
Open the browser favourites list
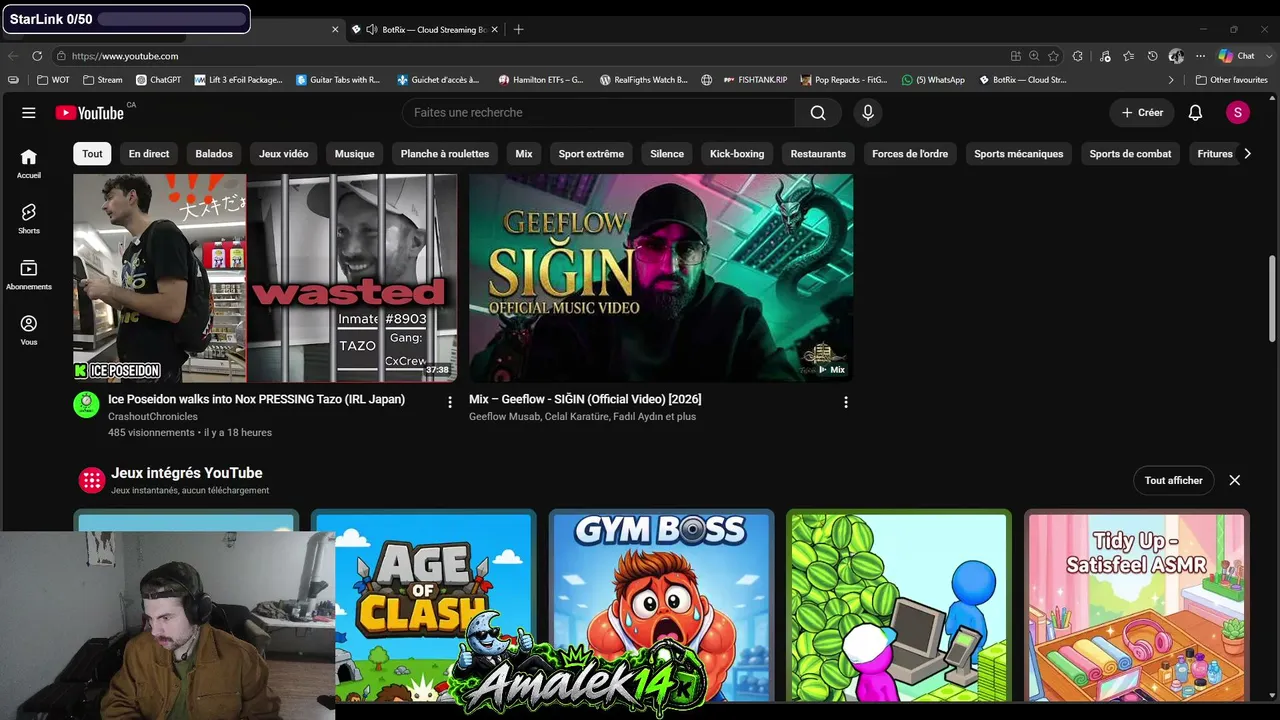pyautogui.click(x=1129, y=56)
